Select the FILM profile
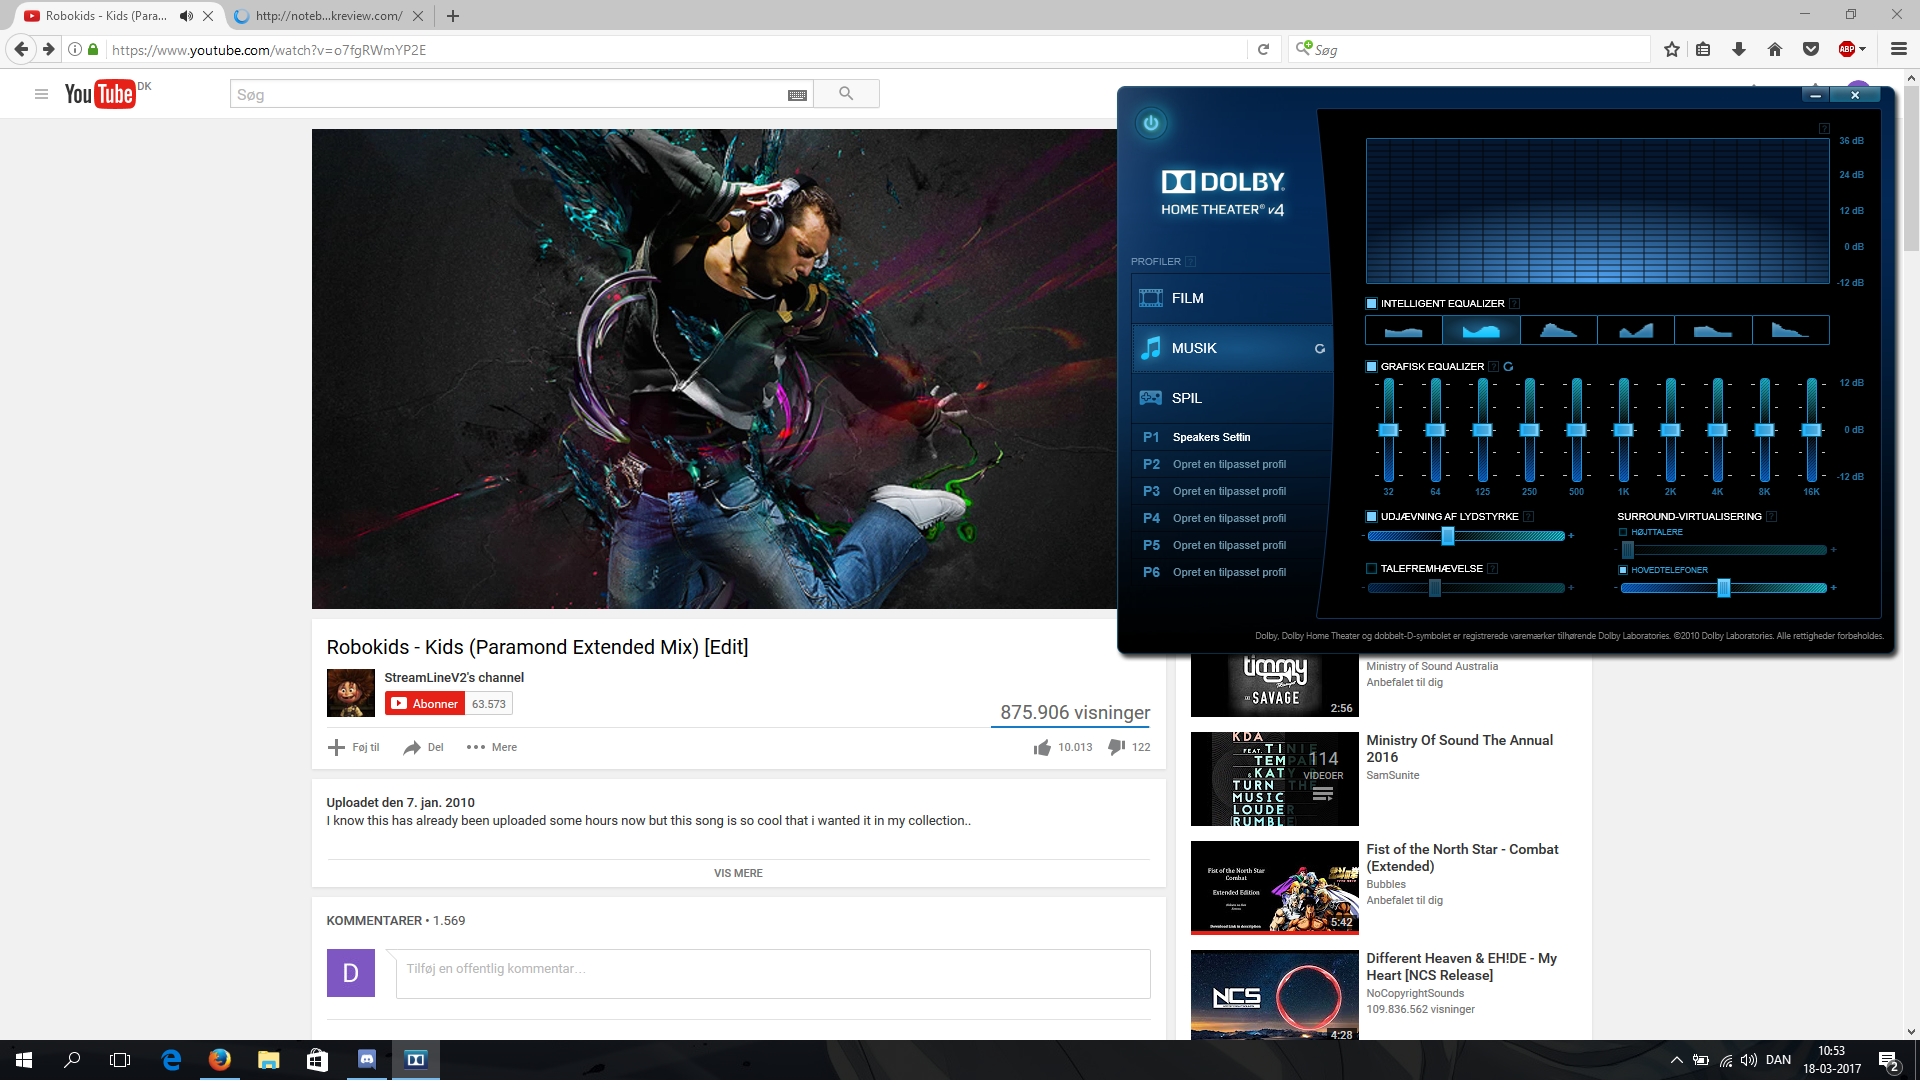The height and width of the screenshot is (1080, 1920). coord(1231,299)
